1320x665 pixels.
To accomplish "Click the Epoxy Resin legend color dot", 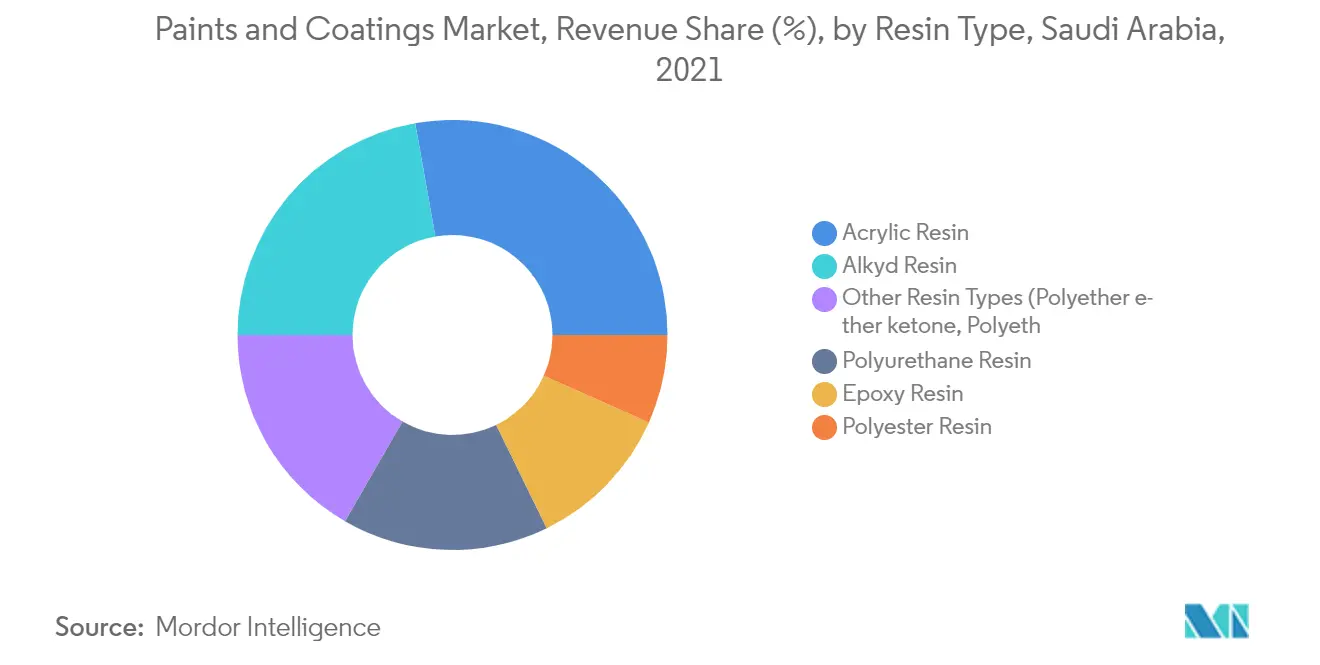I will click(x=822, y=393).
